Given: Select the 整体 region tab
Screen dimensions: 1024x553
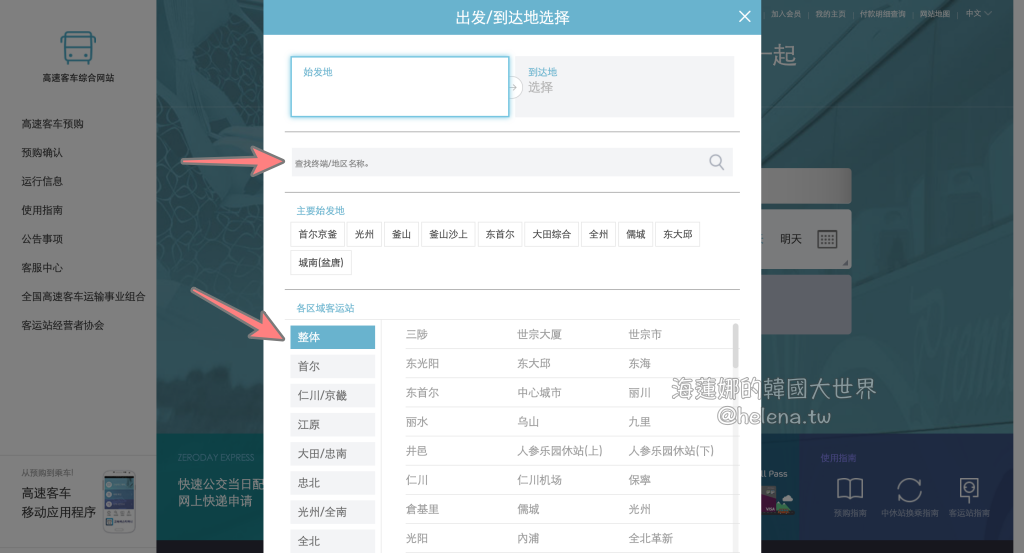Looking at the screenshot, I should click(x=332, y=337).
